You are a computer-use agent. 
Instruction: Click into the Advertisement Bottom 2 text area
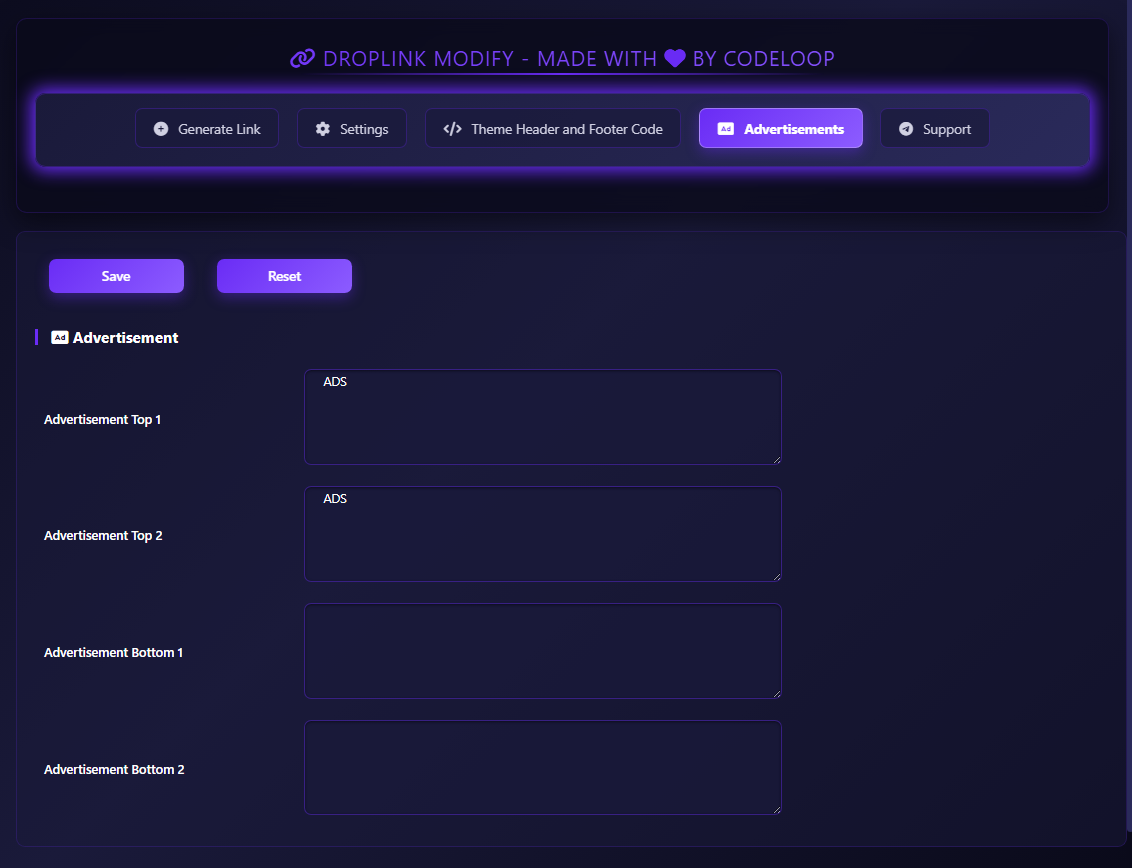[x=543, y=768]
